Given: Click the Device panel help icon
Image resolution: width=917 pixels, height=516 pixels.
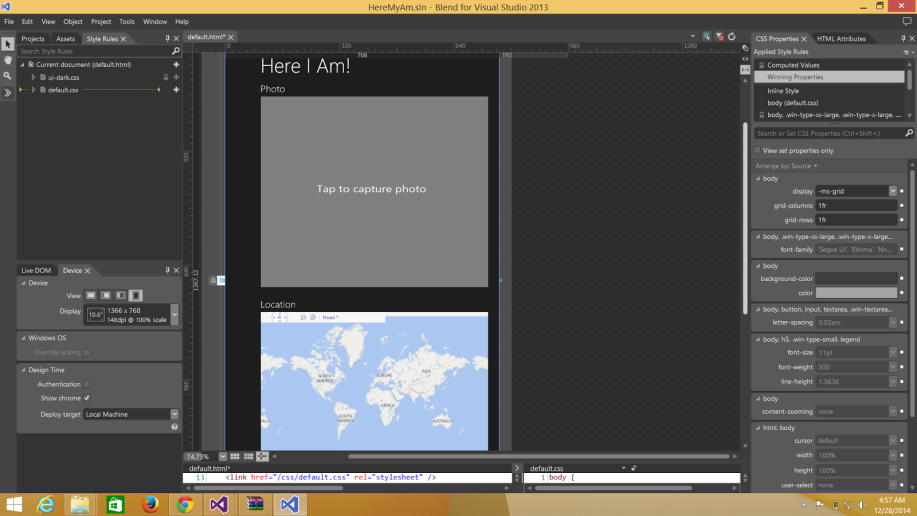Looking at the screenshot, I should 175,427.
